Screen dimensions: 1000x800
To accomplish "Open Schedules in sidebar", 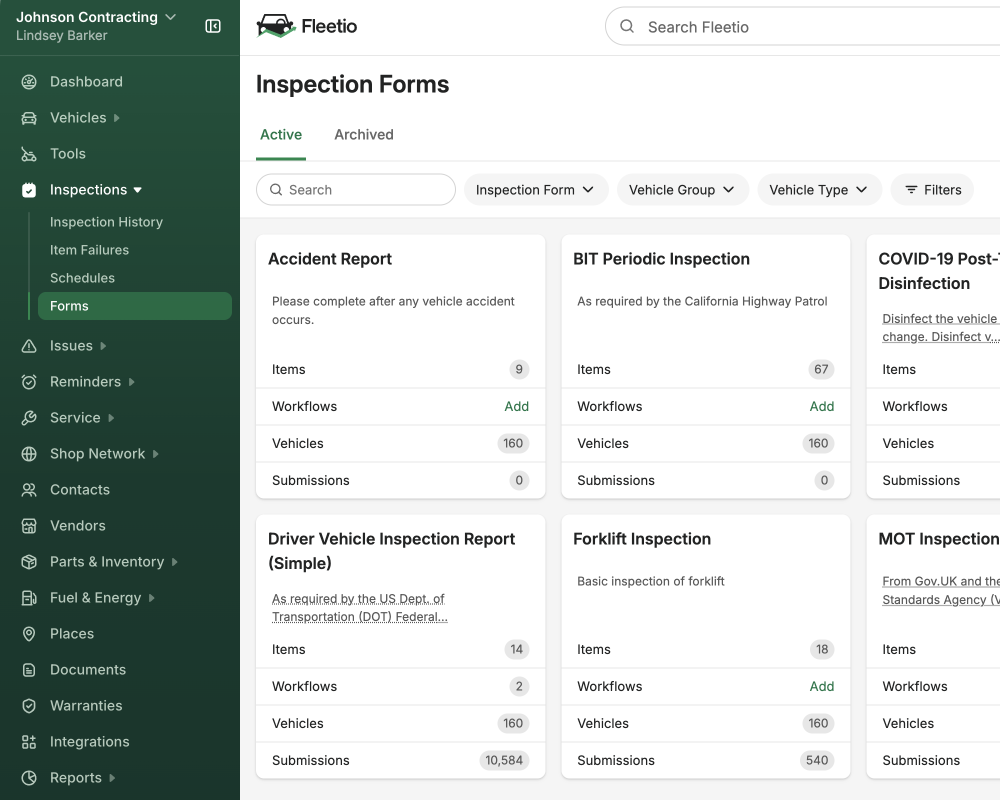I will 82,278.
